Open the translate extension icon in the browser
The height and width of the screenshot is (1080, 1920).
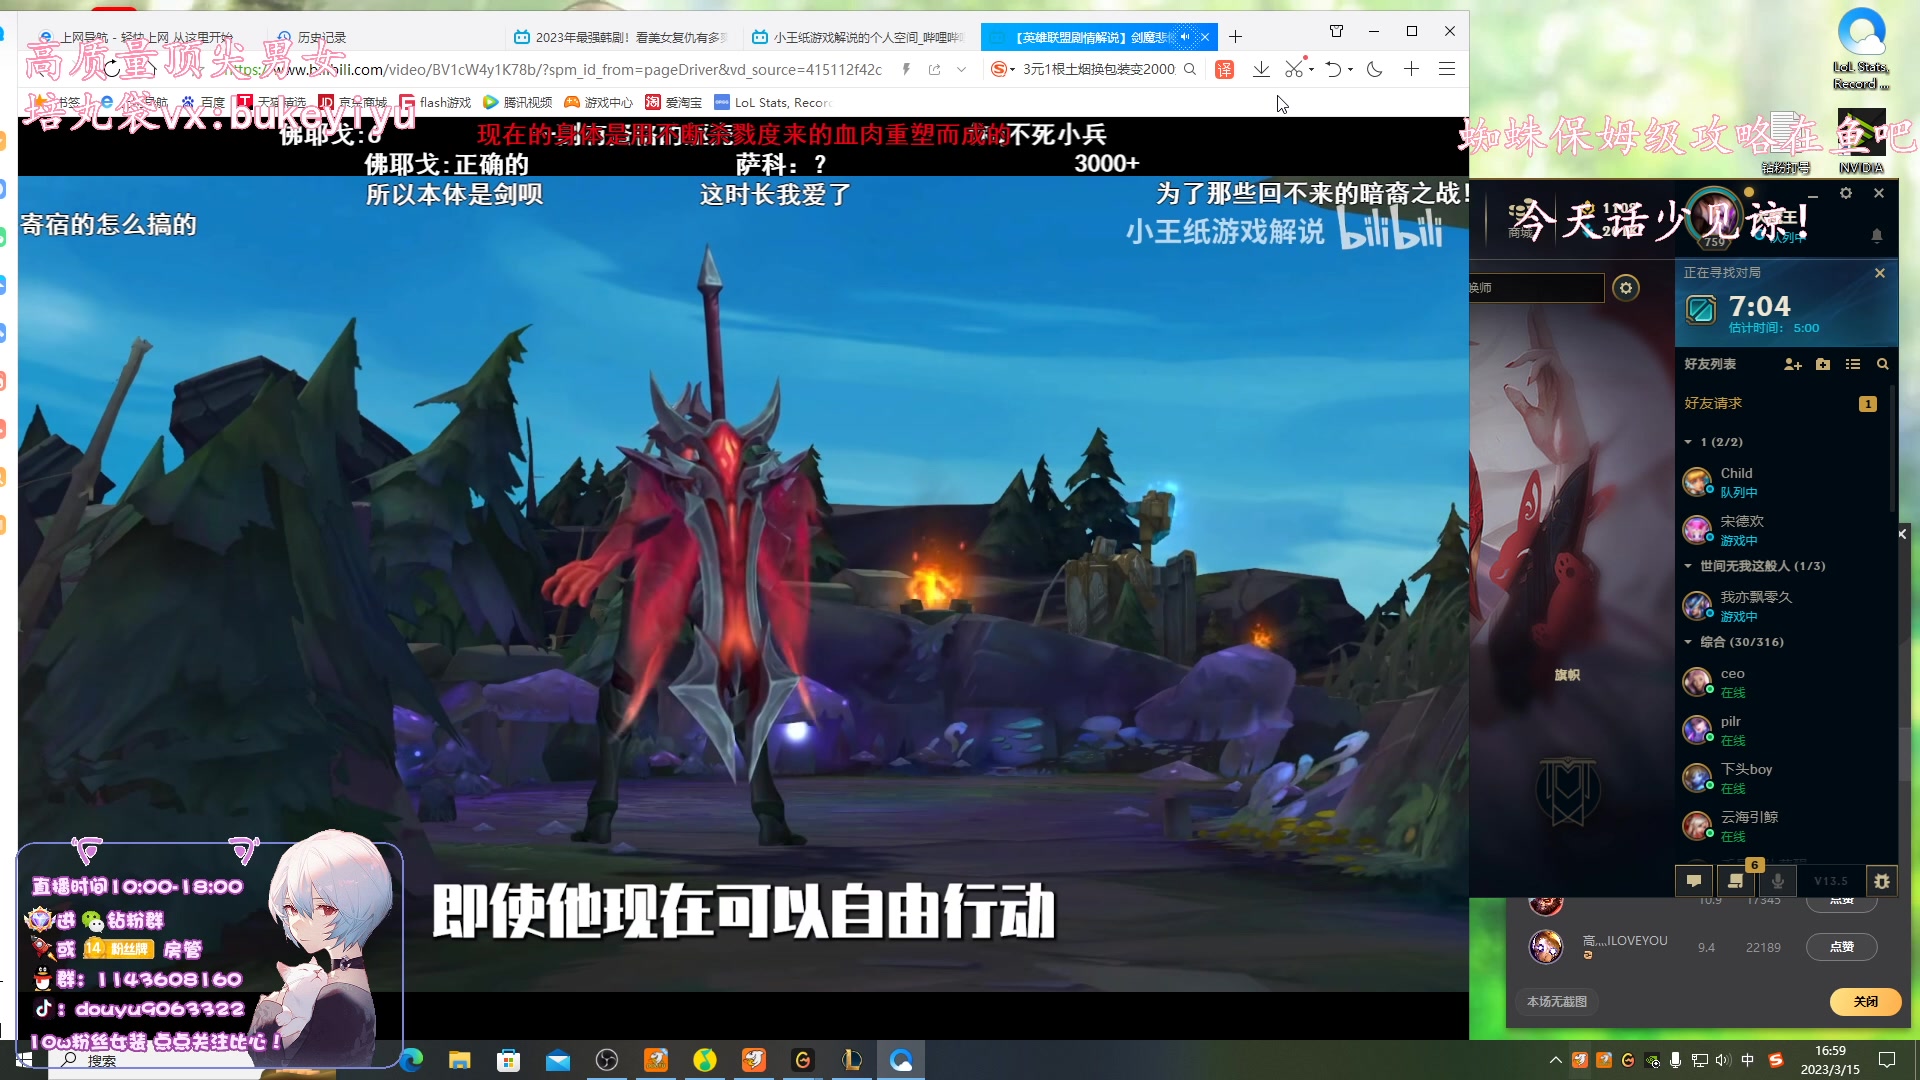(1224, 69)
